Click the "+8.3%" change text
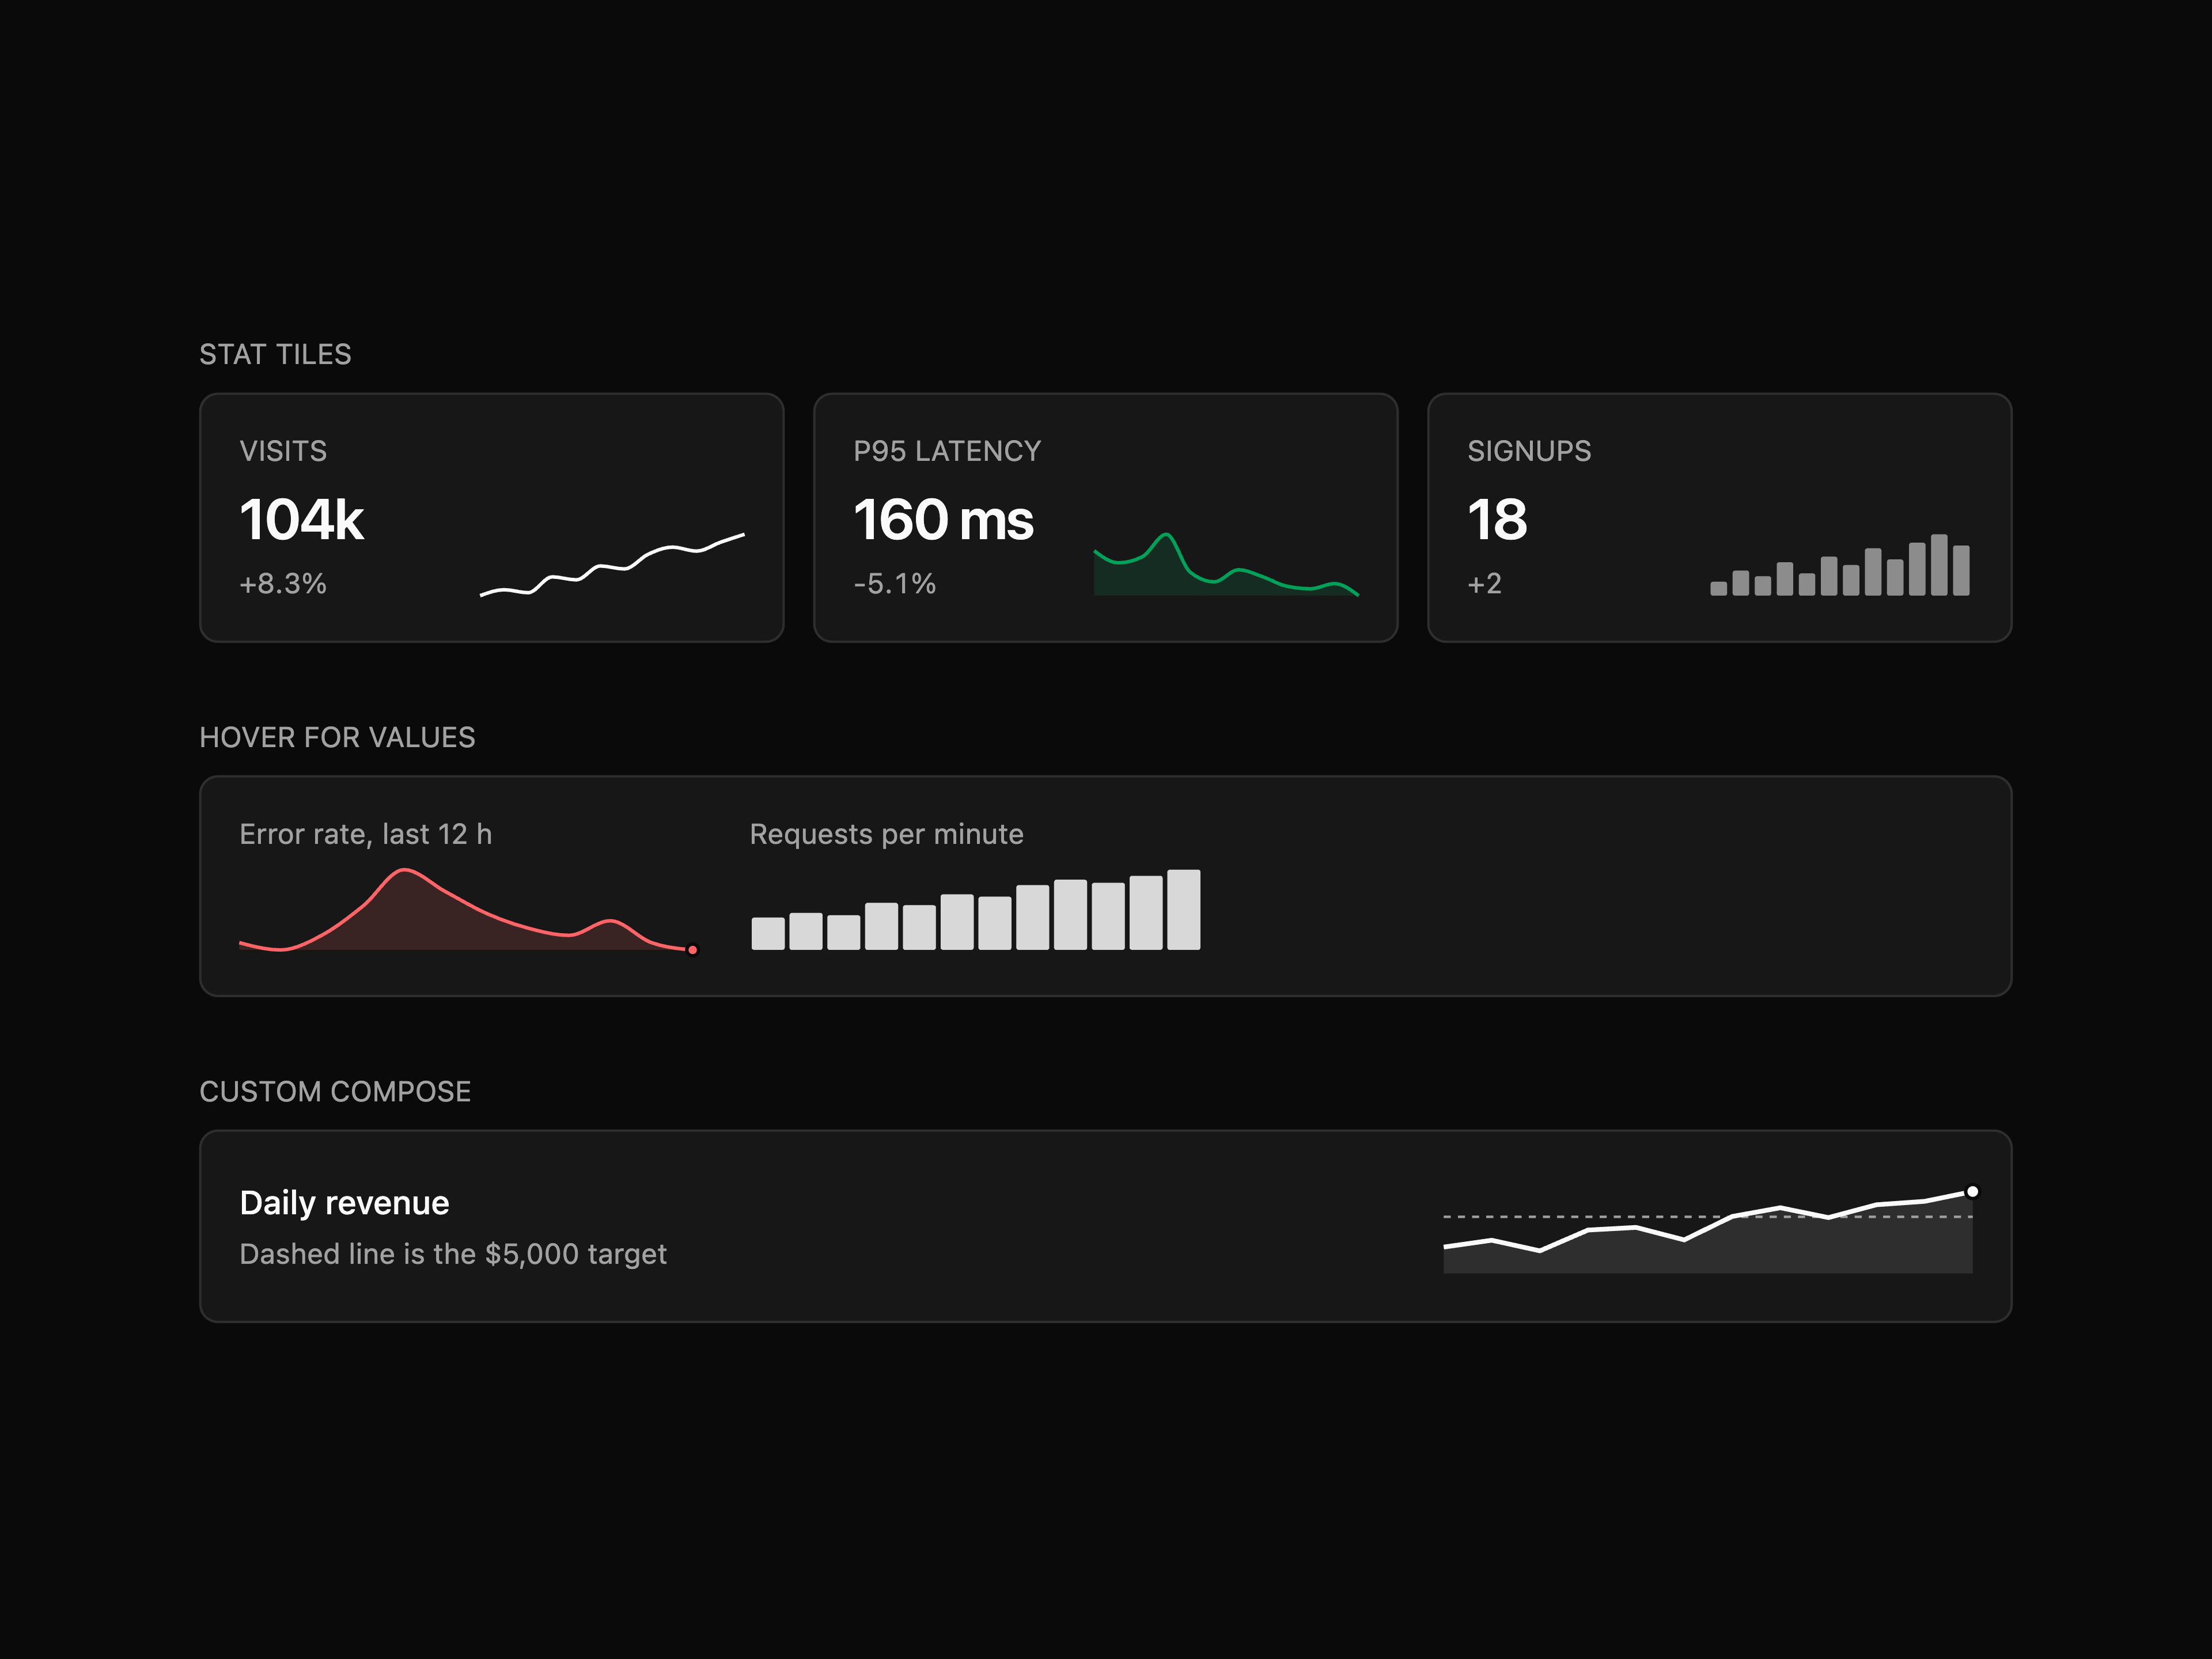Image resolution: width=2212 pixels, height=1659 pixels. (283, 584)
